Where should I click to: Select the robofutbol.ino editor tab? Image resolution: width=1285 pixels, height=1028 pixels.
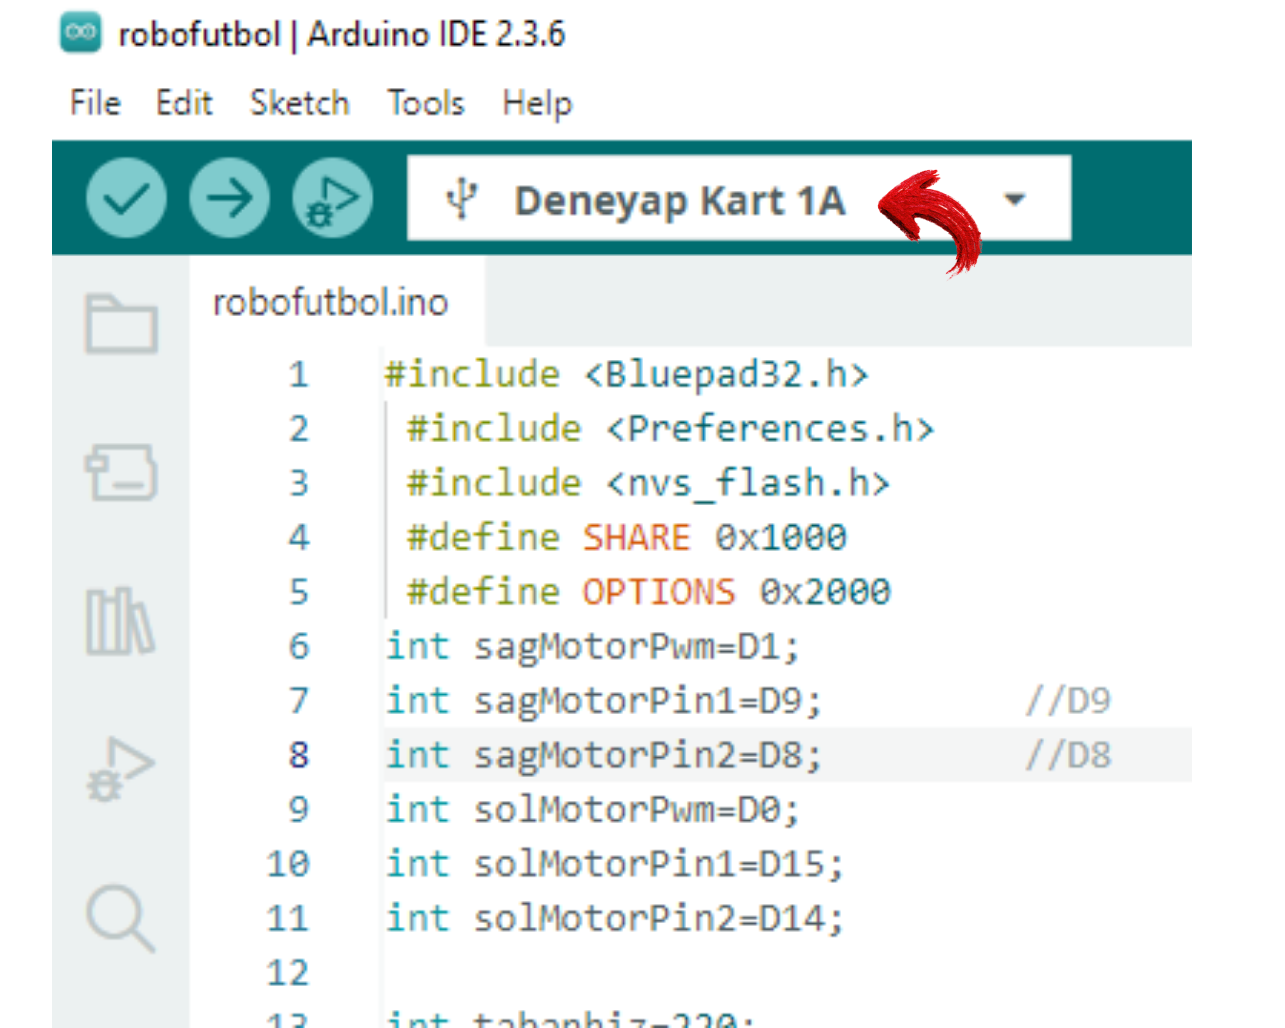tap(331, 302)
